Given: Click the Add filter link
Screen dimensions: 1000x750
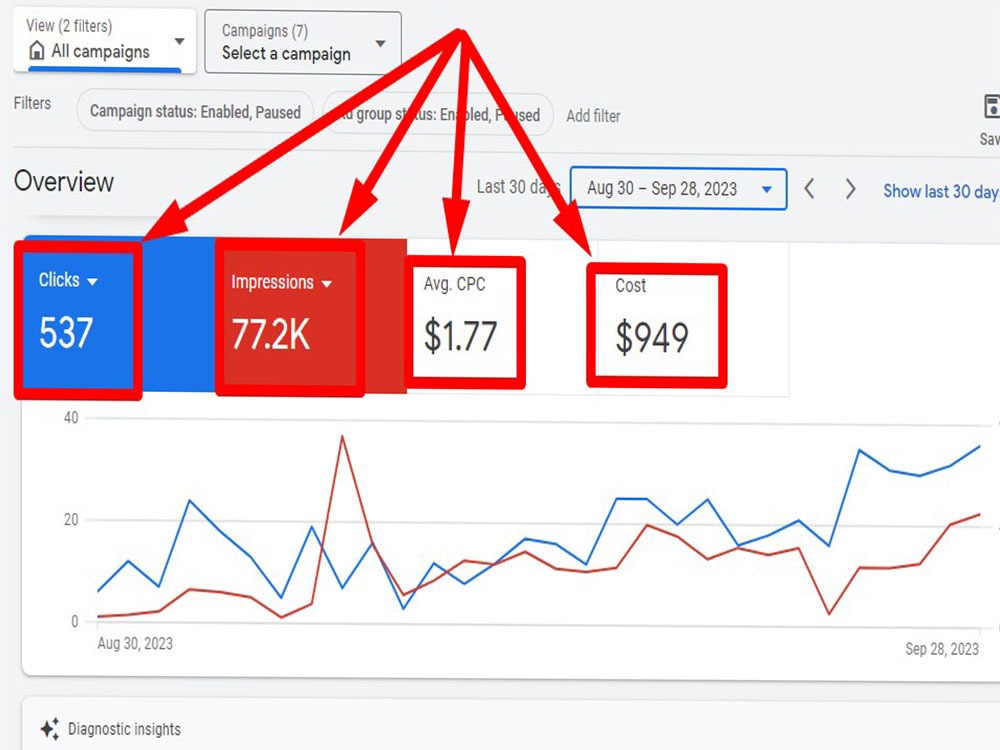Looking at the screenshot, I should [x=593, y=116].
